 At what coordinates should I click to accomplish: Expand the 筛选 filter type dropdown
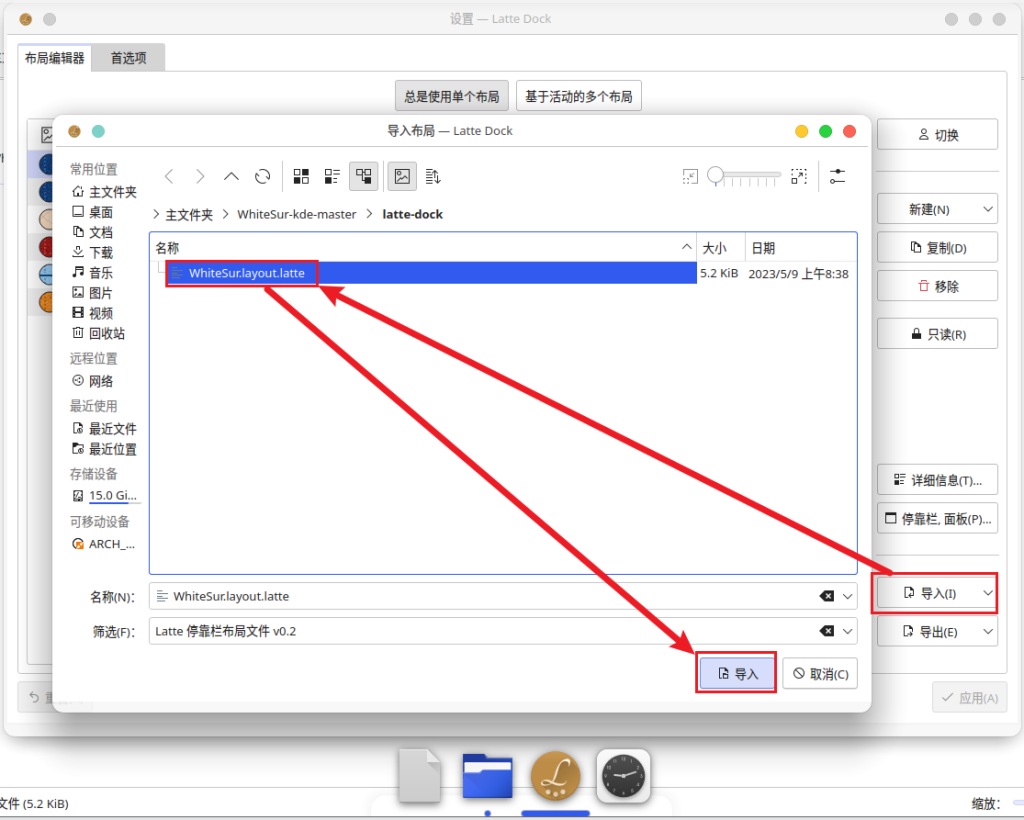click(848, 631)
